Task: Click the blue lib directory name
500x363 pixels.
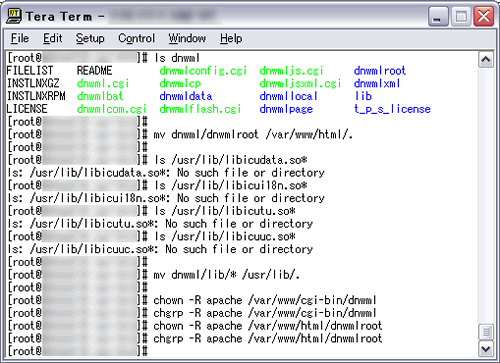Action: click(363, 96)
